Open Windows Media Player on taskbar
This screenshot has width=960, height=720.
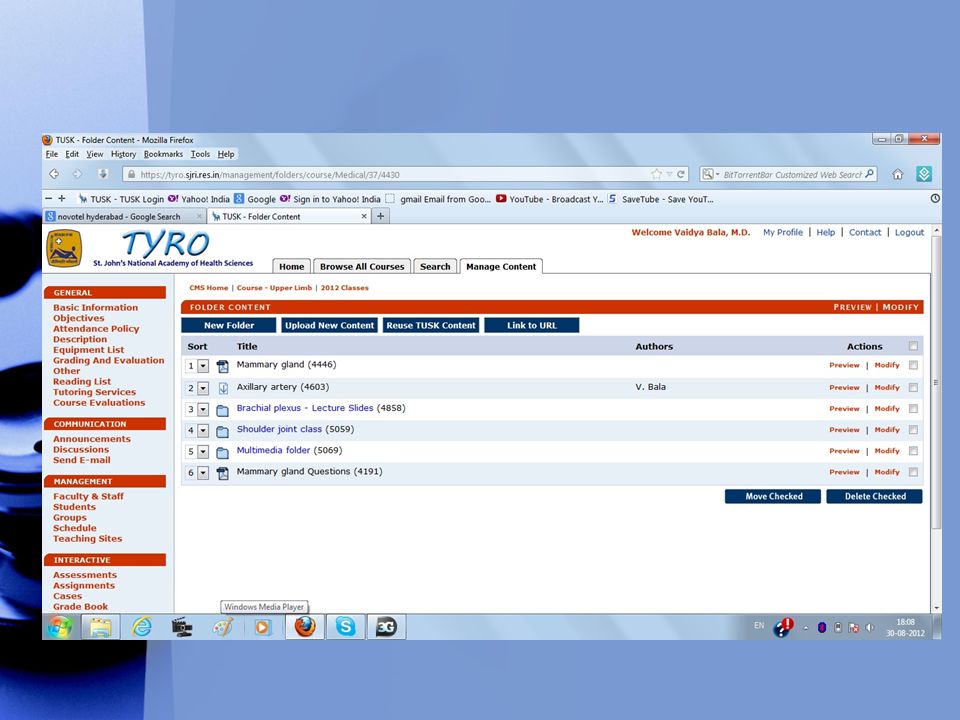point(263,627)
